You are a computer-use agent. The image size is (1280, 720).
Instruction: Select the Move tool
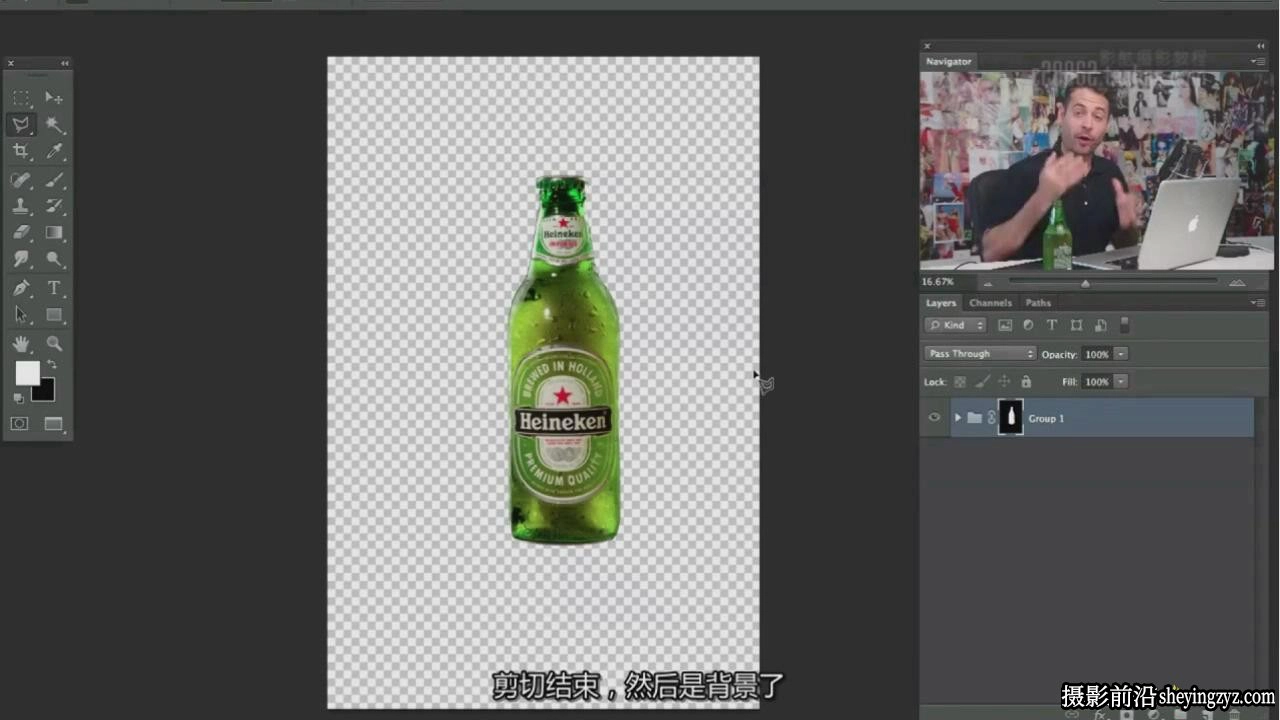click(x=54, y=98)
